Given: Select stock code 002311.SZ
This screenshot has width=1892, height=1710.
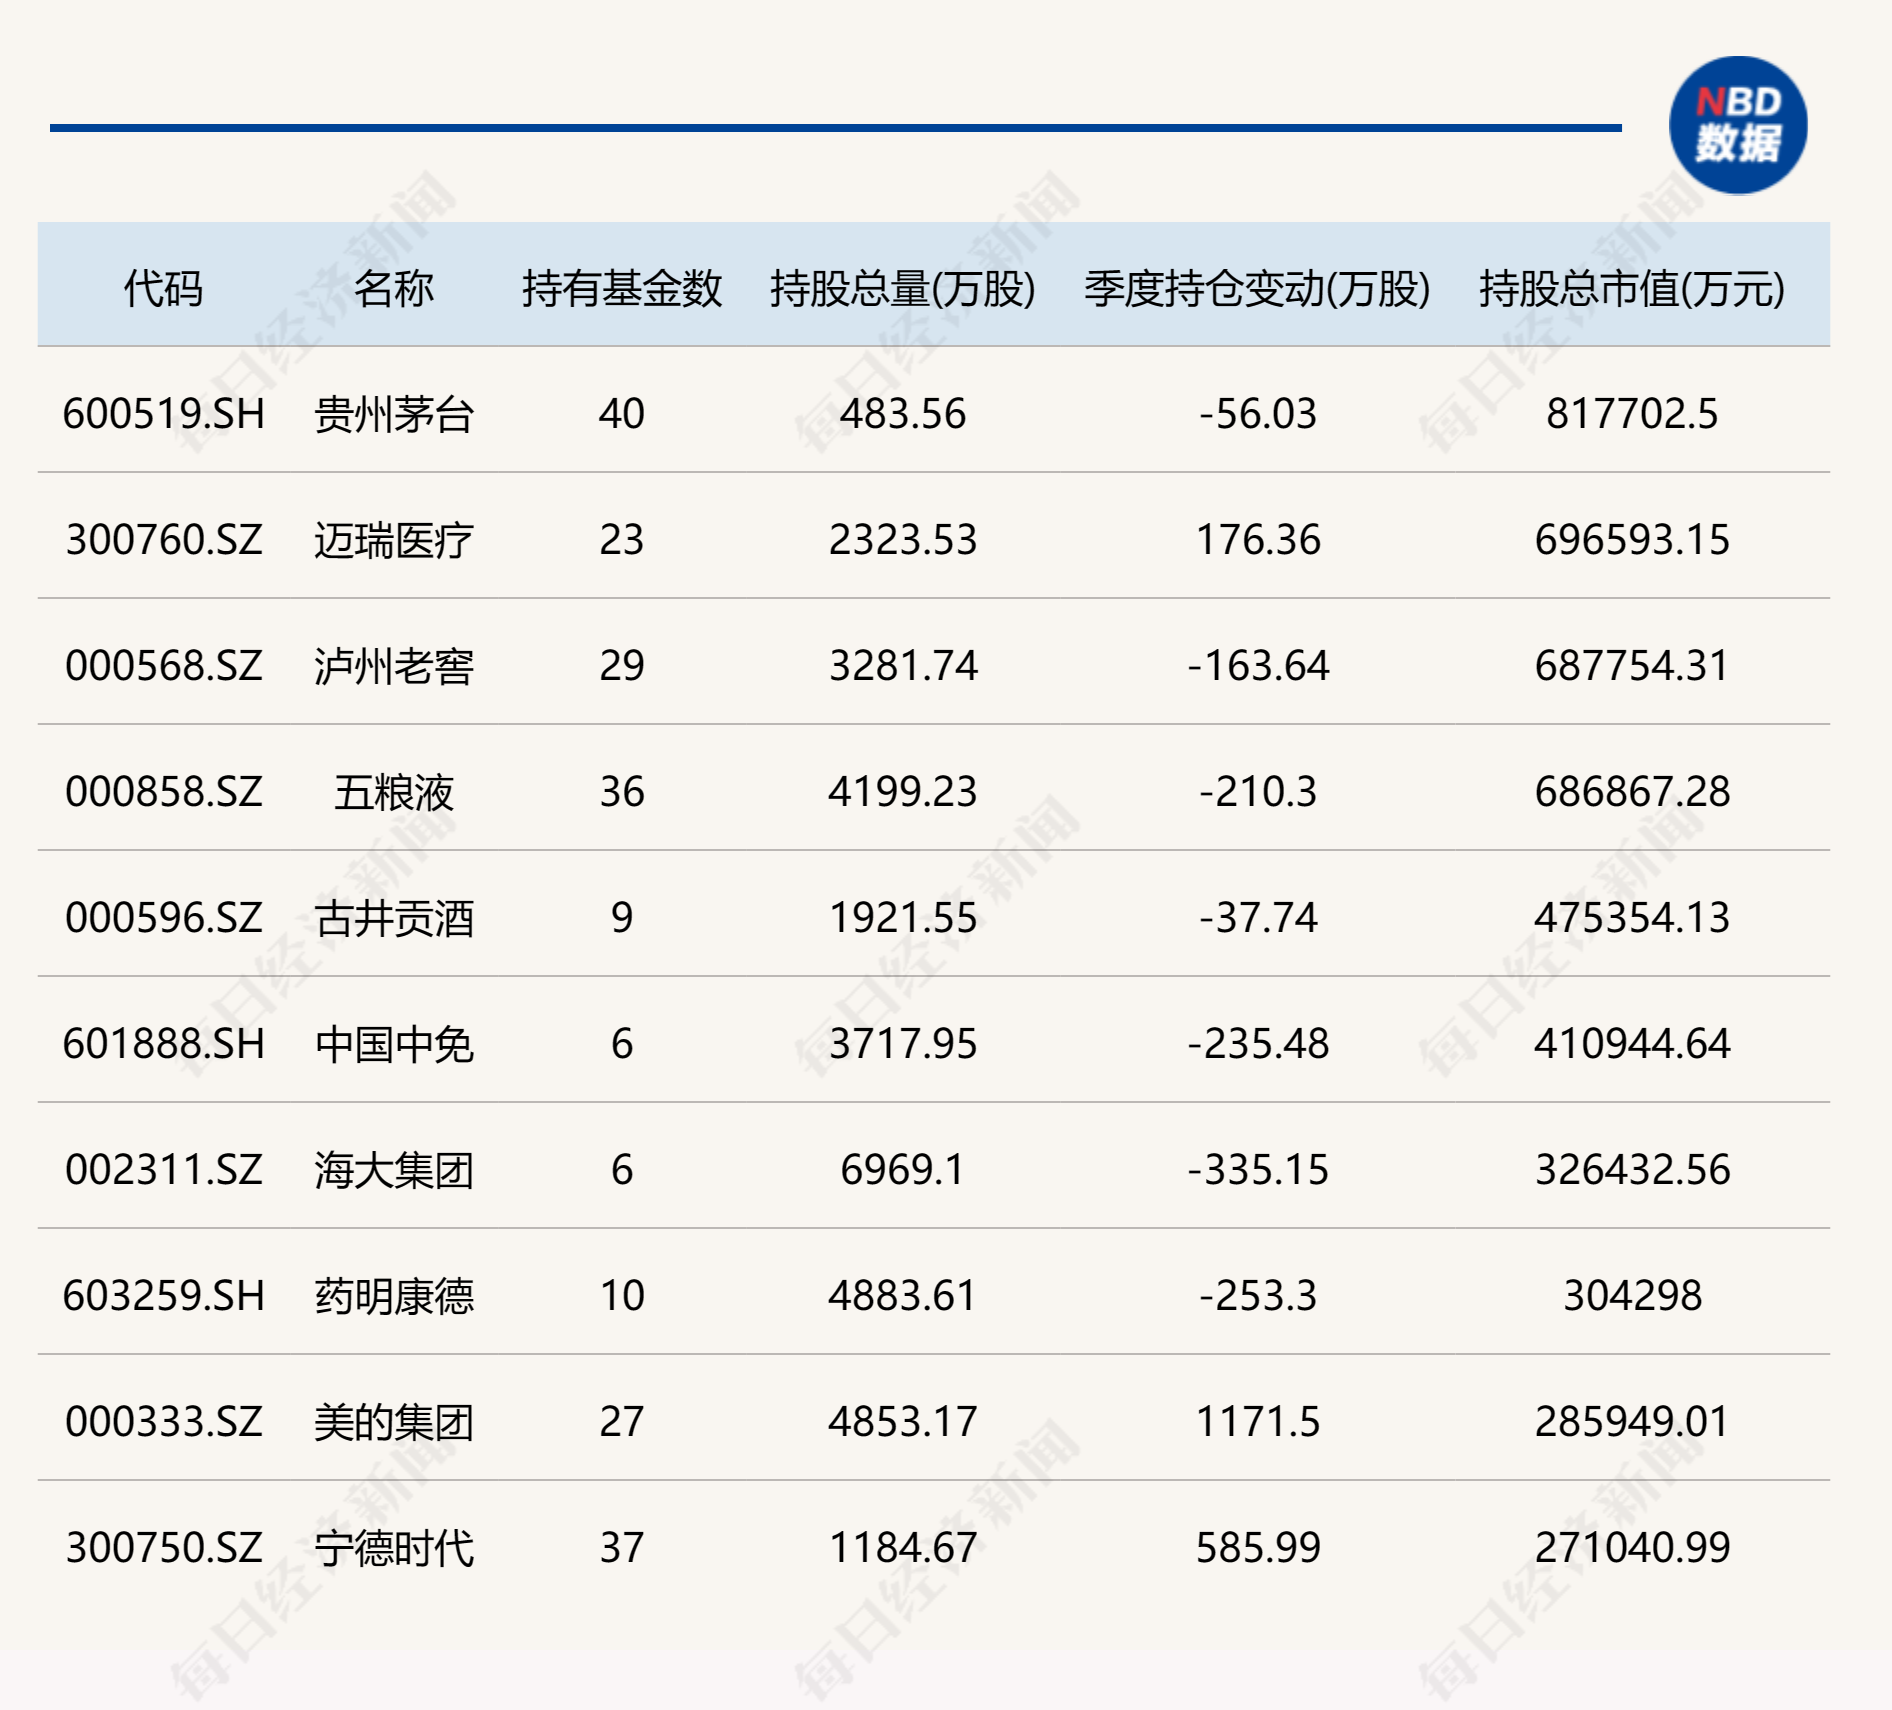Looking at the screenshot, I should tap(163, 1170).
